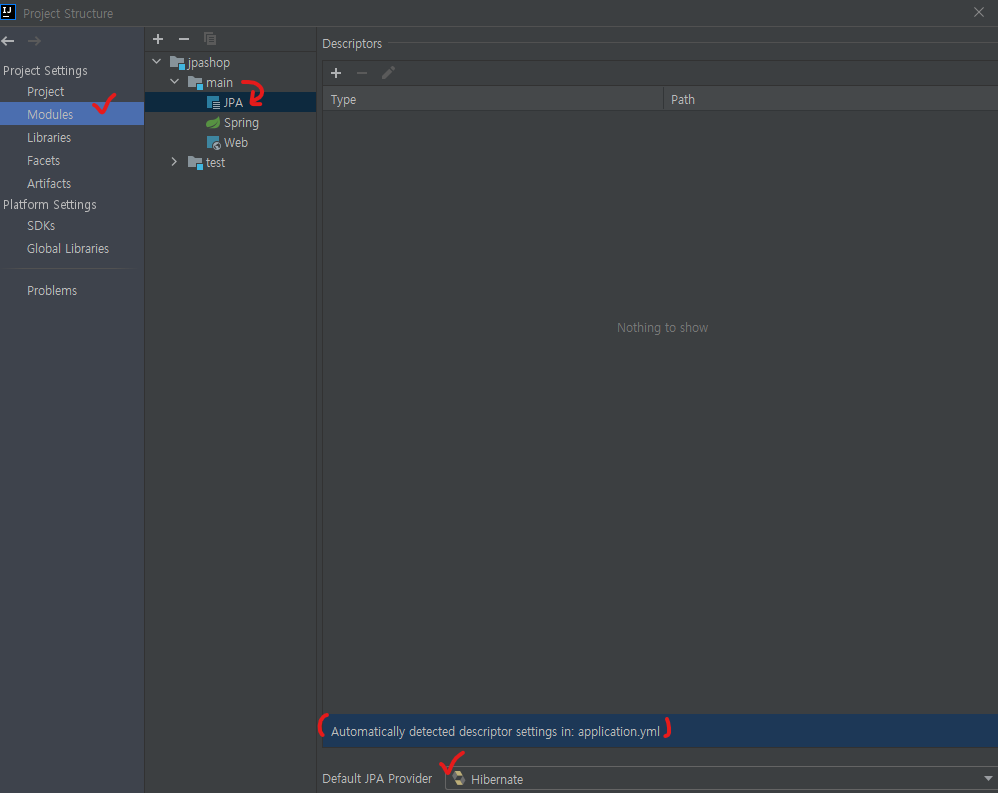Add a descriptor with the plus icon
Viewport: 998px width, 793px height.
(x=336, y=73)
